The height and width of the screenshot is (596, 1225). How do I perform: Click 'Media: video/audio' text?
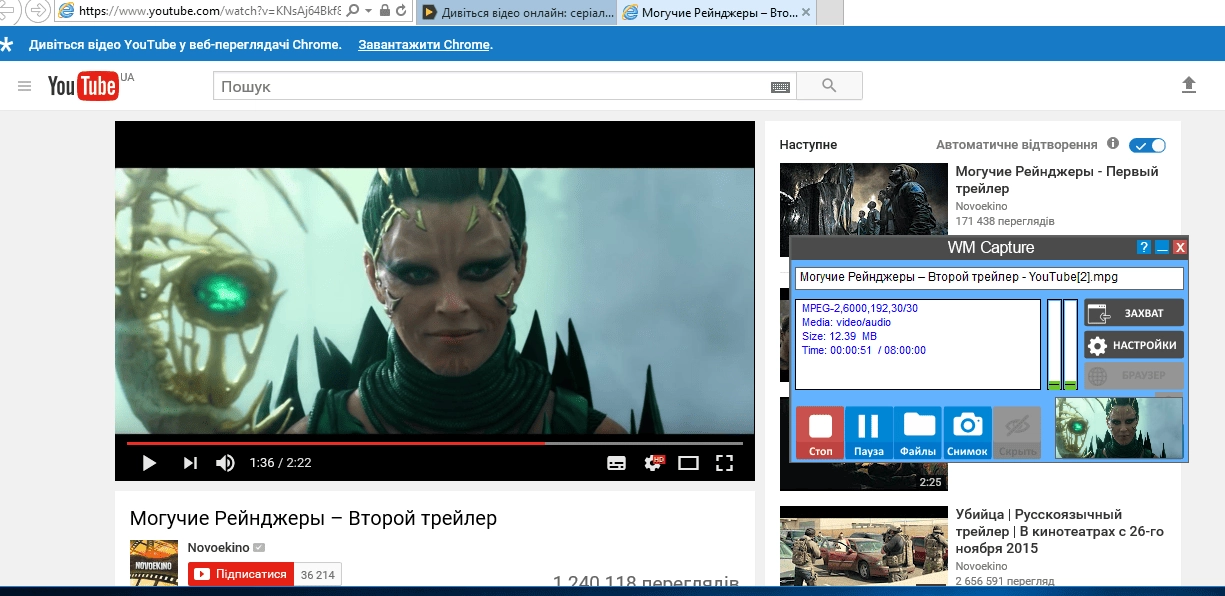coord(846,323)
